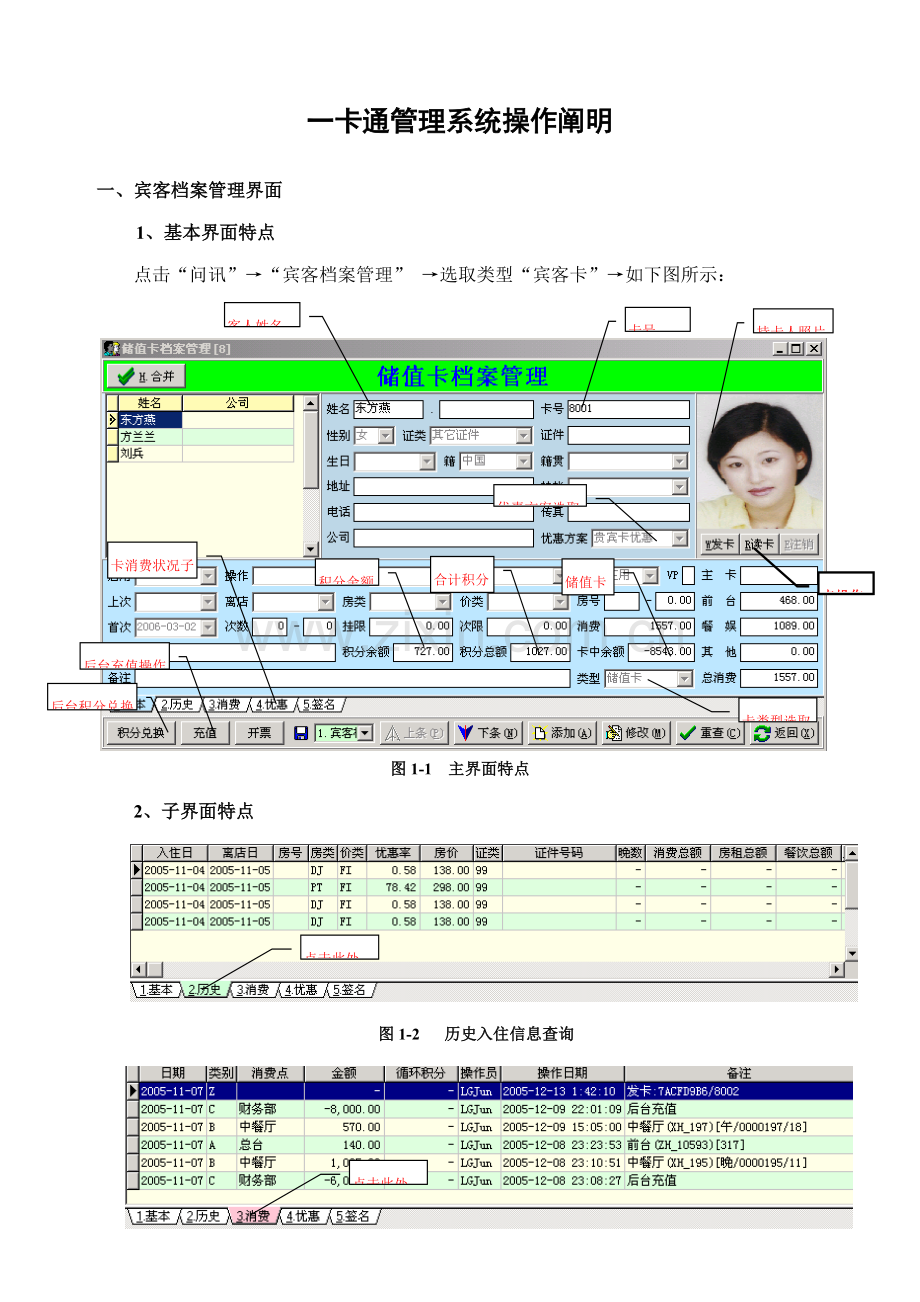This screenshot has height=1302, width=920.
Task: Select 1基本 tab in Figure 1-2 panel
Action: click(156, 990)
